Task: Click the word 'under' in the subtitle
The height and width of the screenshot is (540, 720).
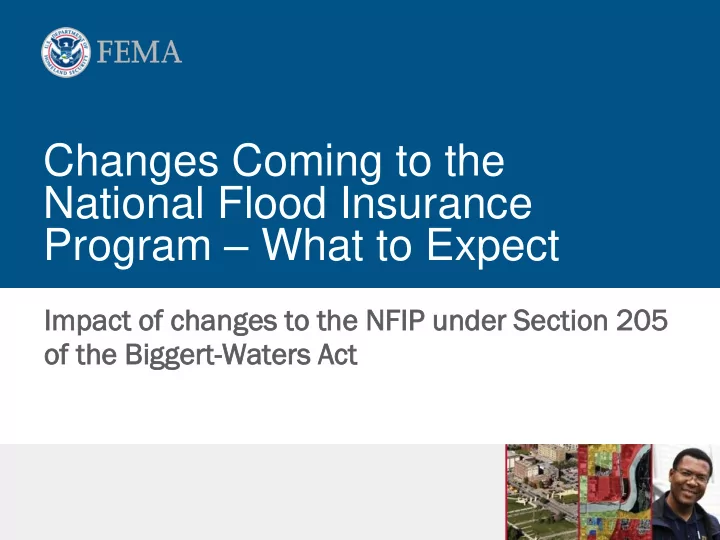Action: click(x=469, y=320)
